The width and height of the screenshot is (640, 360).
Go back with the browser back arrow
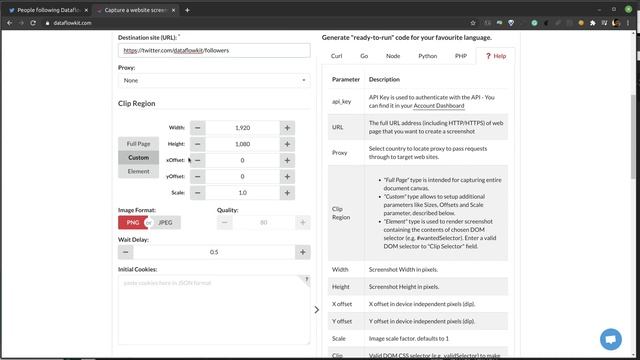pyautogui.click(x=9, y=23)
